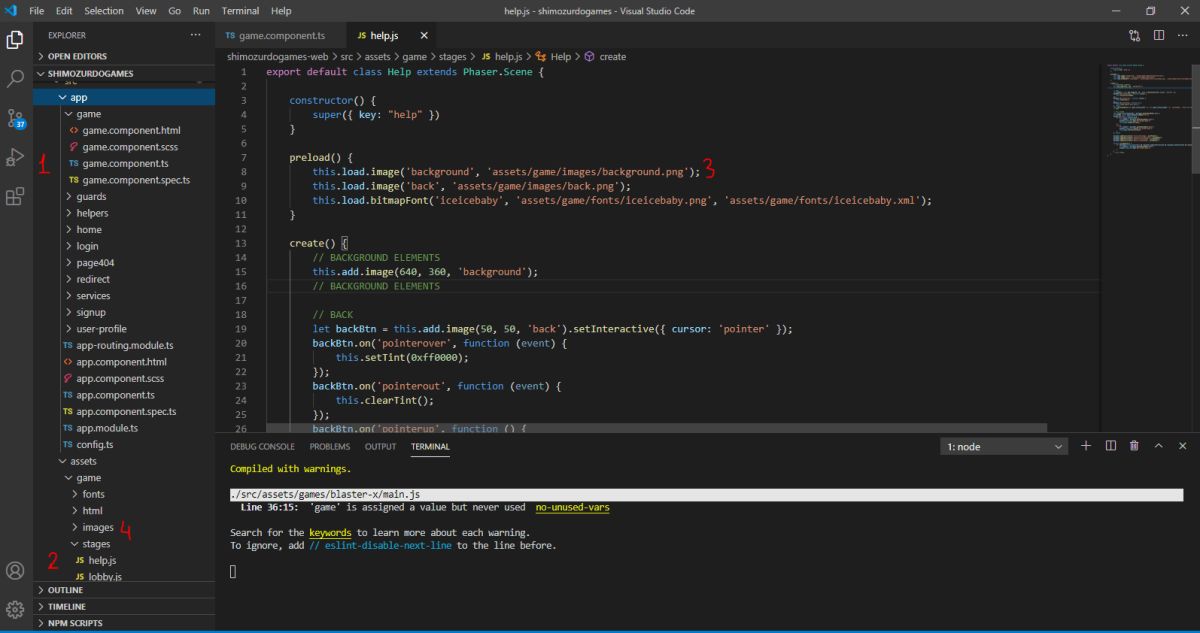Viewport: 1200px width, 633px height.
Task: Maximize the panel with up chevron
Action: (x=1158, y=446)
